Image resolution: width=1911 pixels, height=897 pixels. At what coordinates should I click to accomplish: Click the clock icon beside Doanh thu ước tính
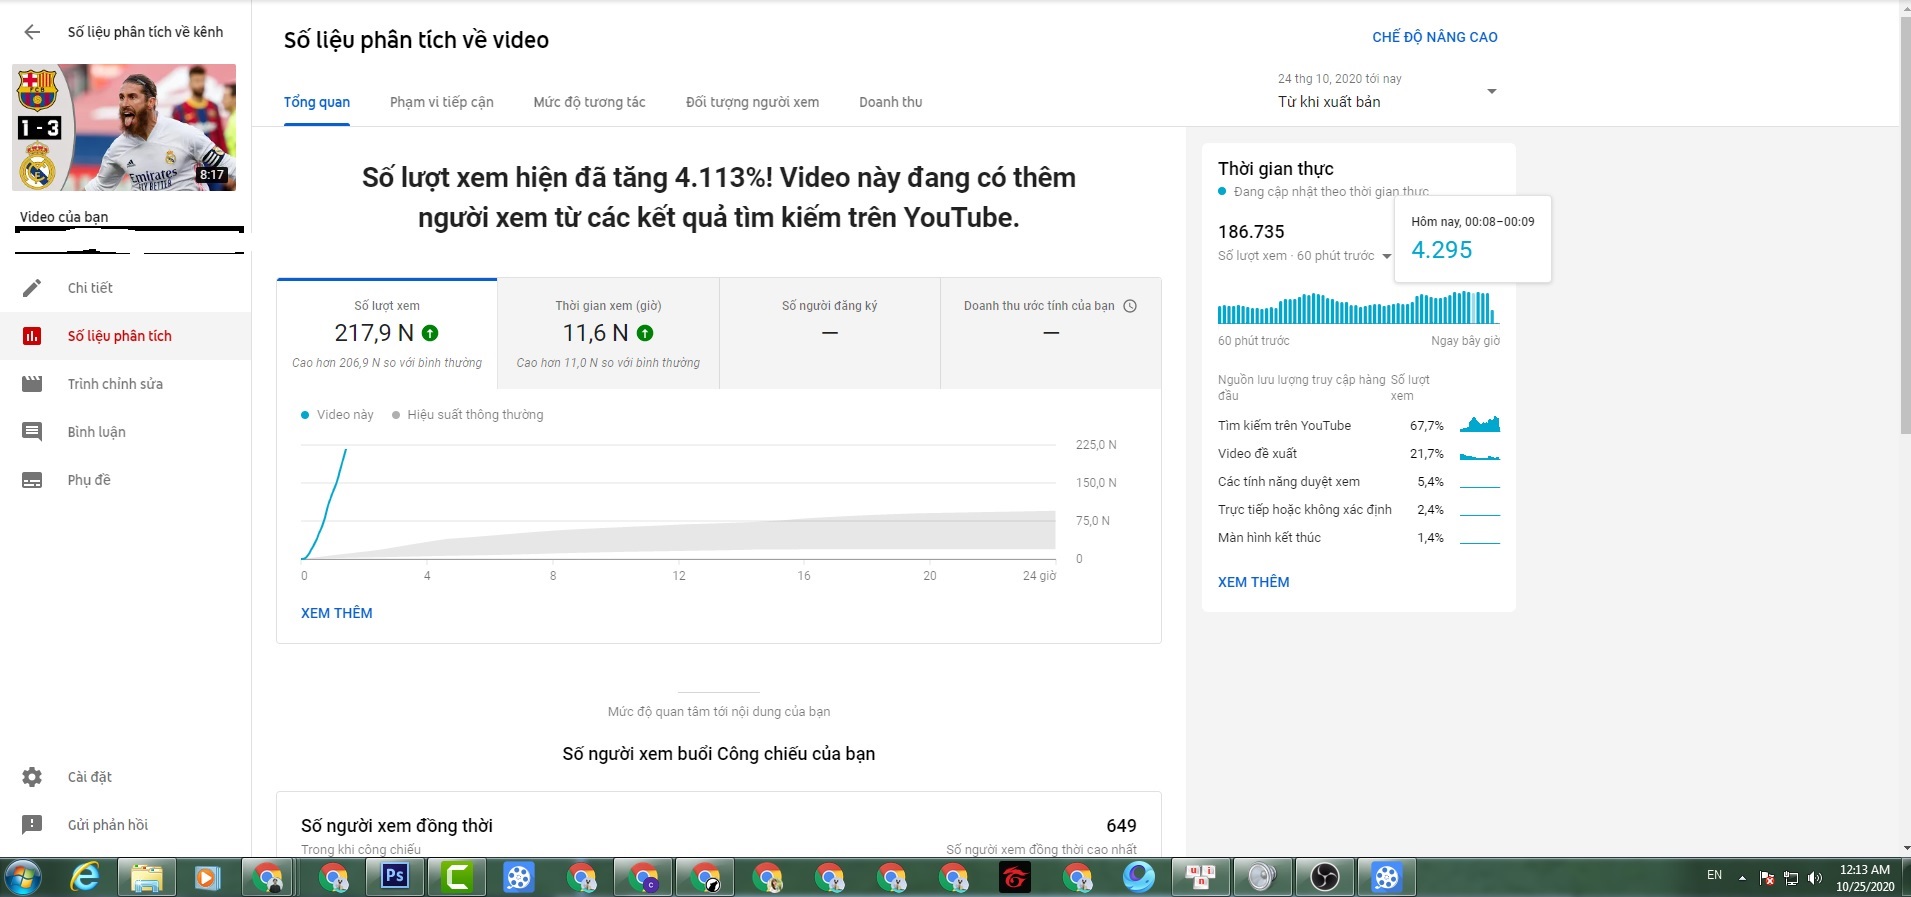[1130, 306]
